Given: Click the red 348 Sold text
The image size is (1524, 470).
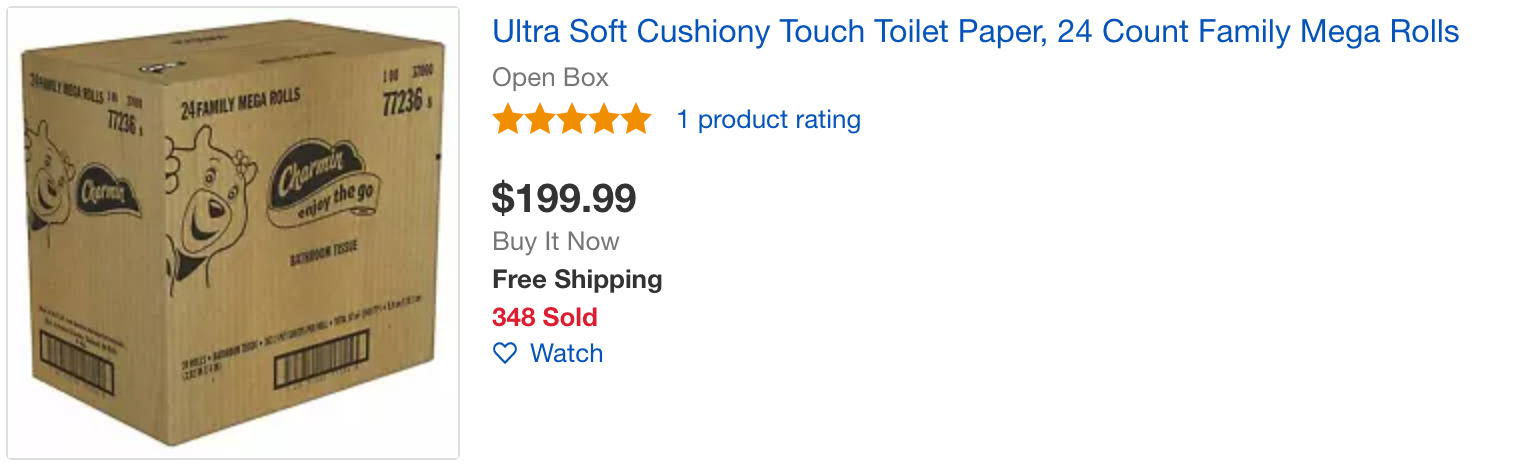Looking at the screenshot, I should point(544,317).
